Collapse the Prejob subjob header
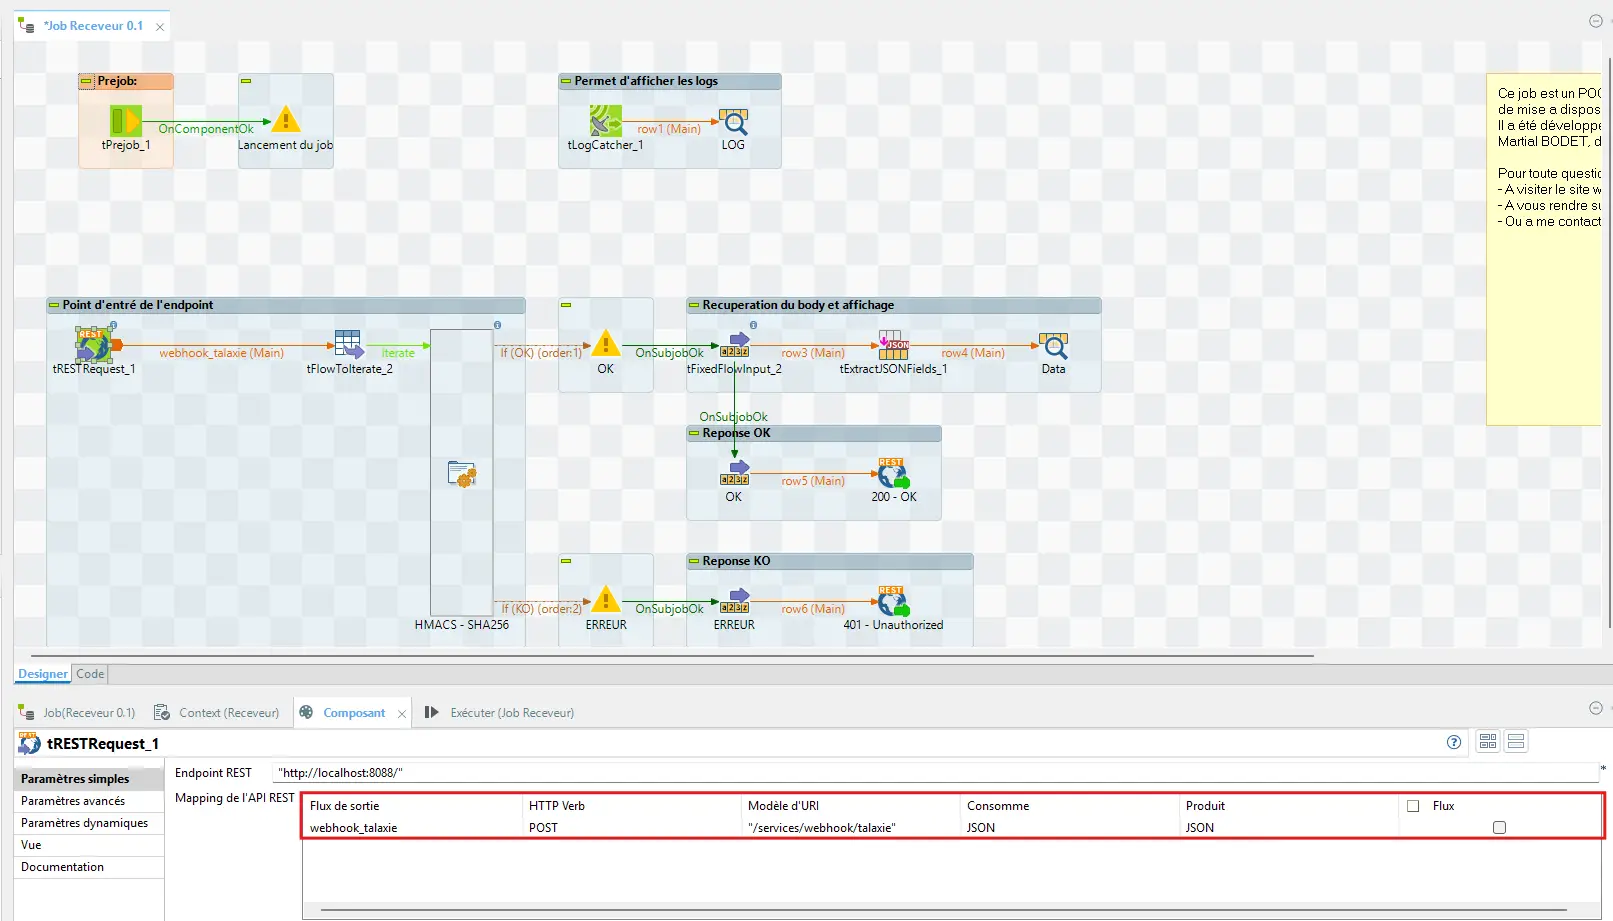 84,81
